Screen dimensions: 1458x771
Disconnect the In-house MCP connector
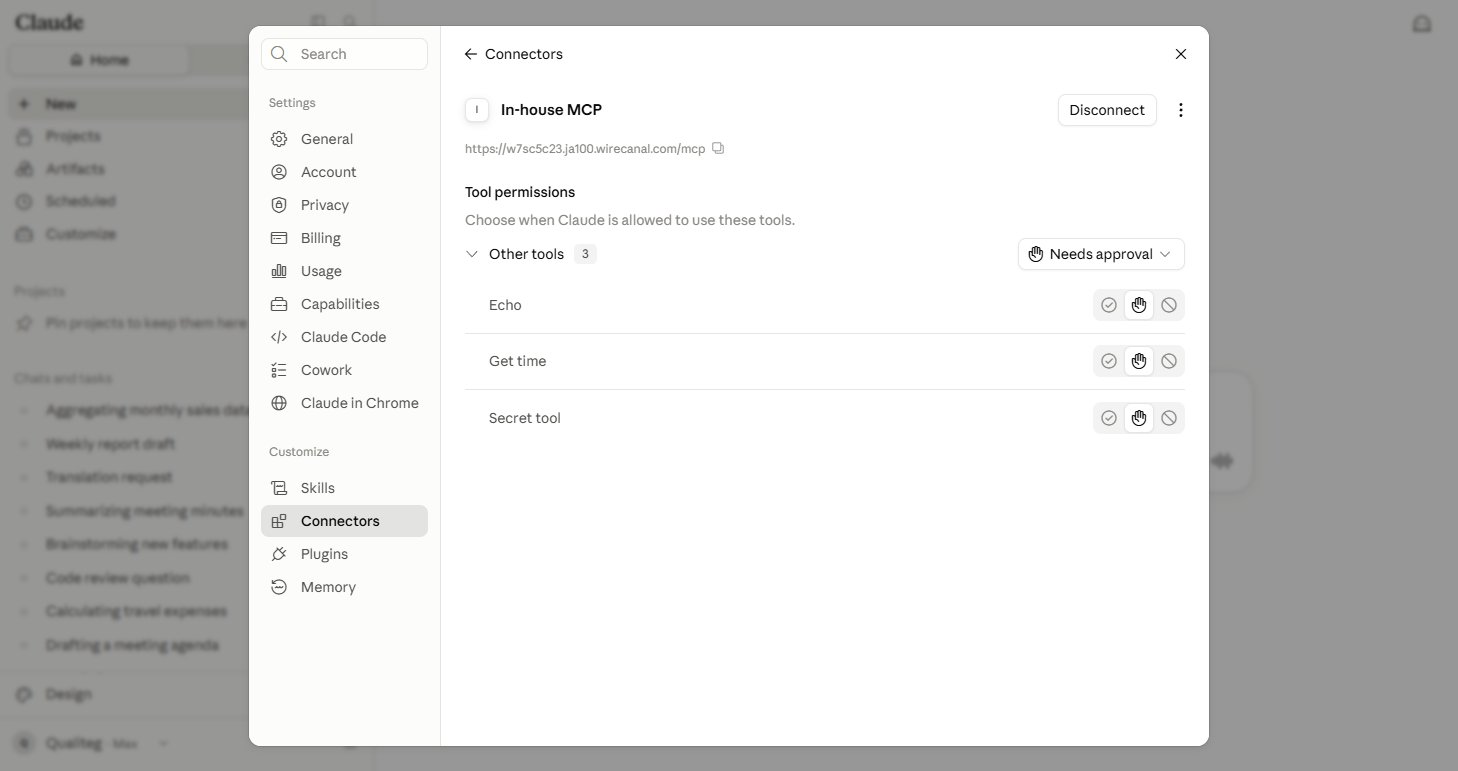(x=1107, y=110)
